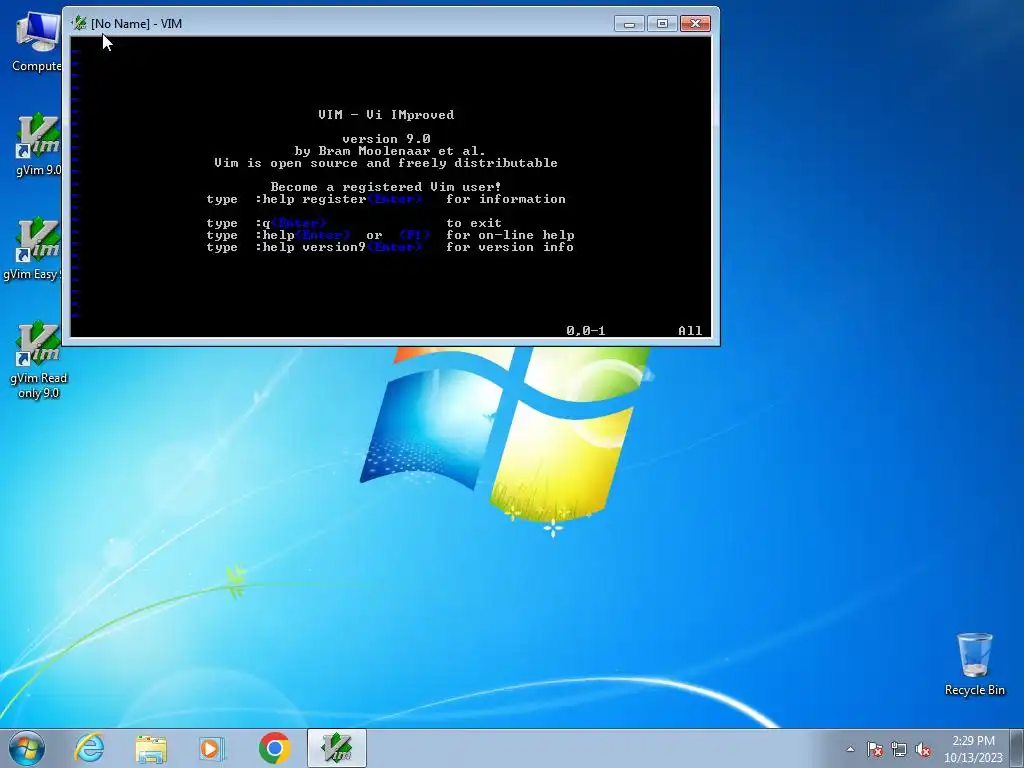This screenshot has width=1024, height=768.
Task: Click the 'for on-line help' text
Action: pos(510,235)
